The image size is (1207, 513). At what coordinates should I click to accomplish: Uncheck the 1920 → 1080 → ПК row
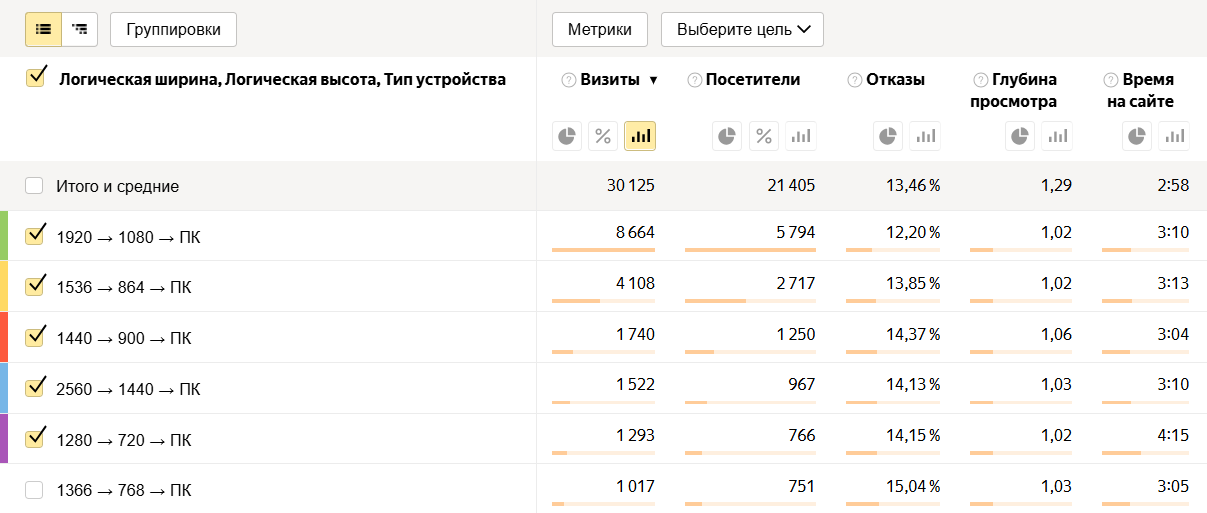click(x=36, y=235)
